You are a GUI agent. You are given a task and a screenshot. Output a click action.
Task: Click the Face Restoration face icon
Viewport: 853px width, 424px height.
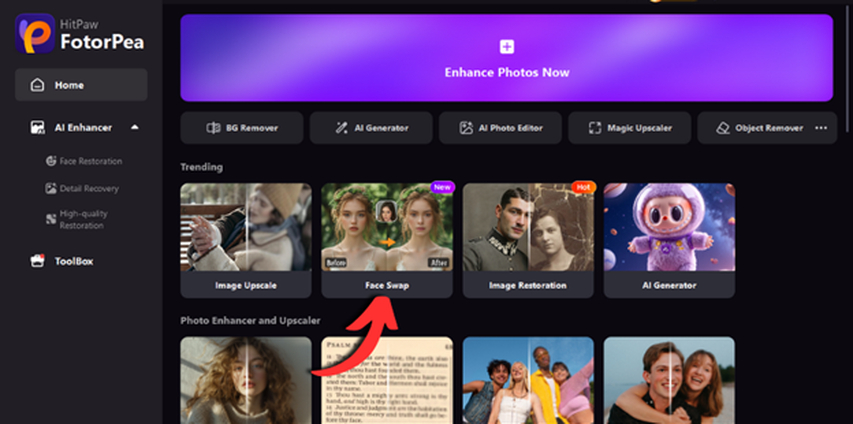click(x=51, y=161)
